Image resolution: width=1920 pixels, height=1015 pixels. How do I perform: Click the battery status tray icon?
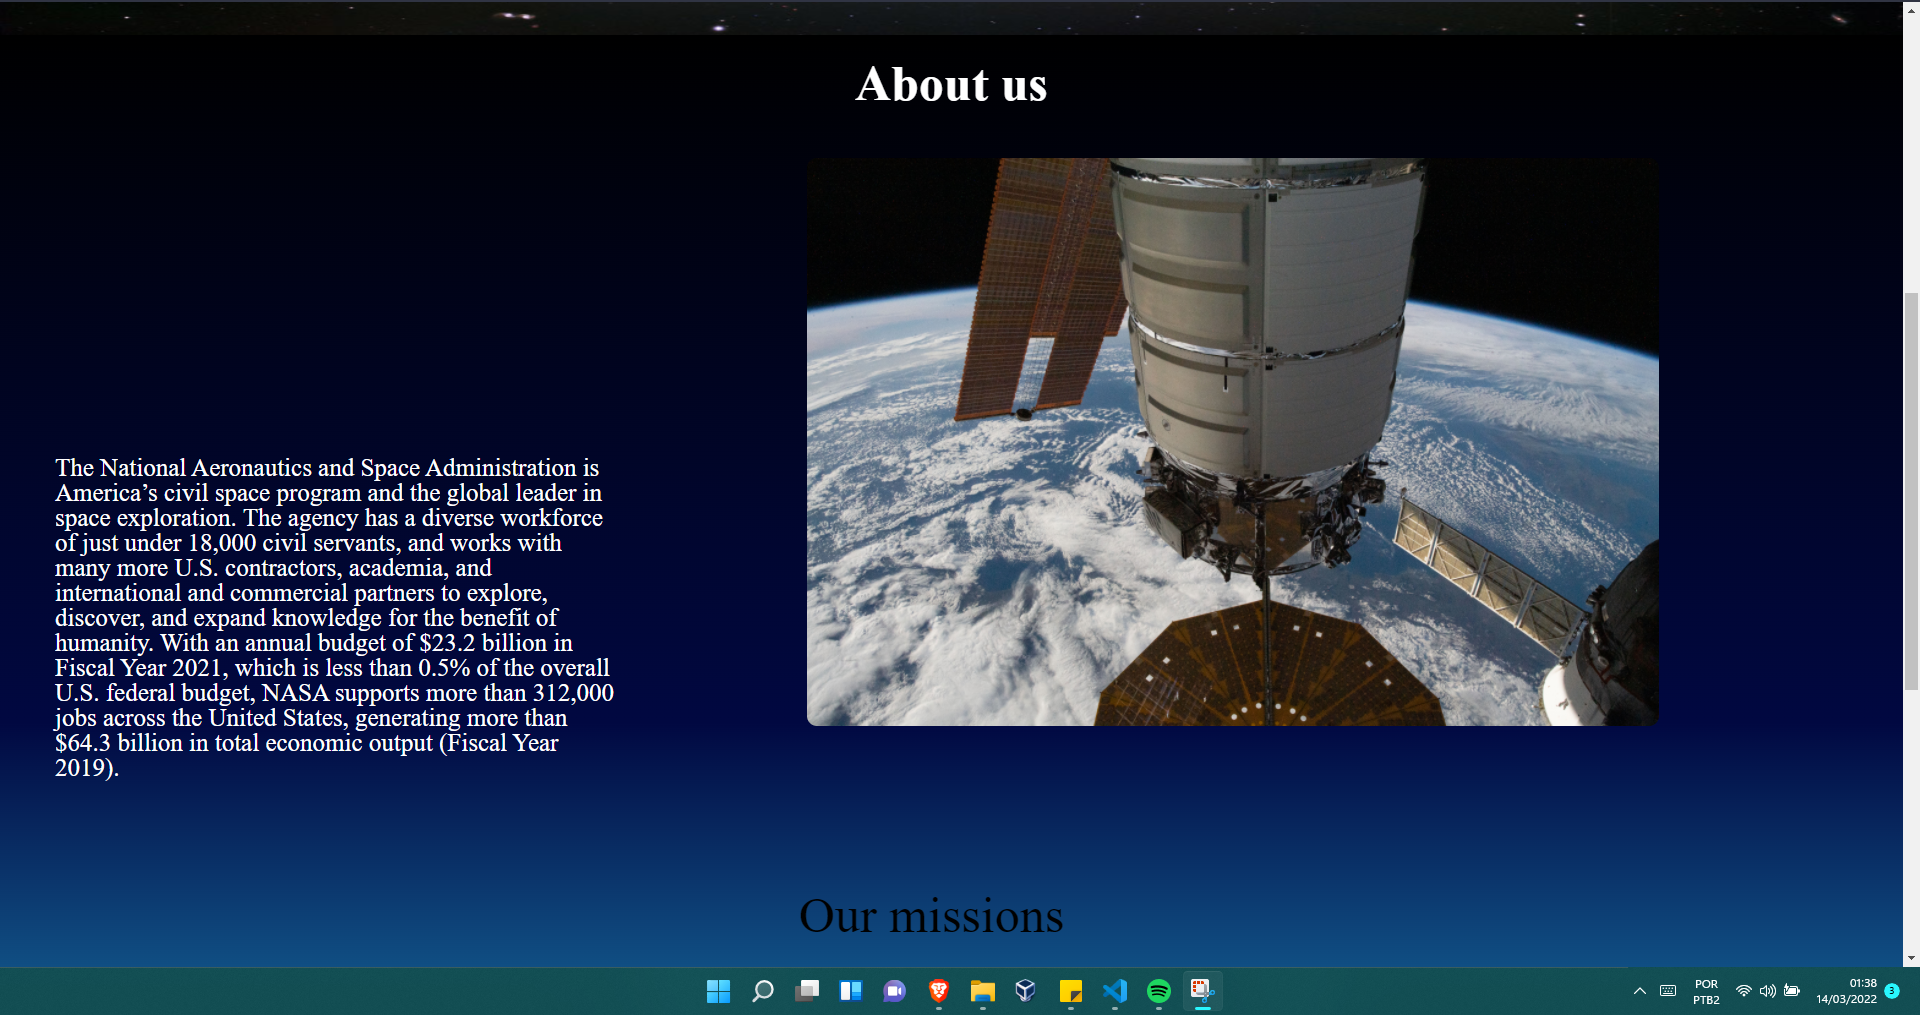pos(1792,991)
